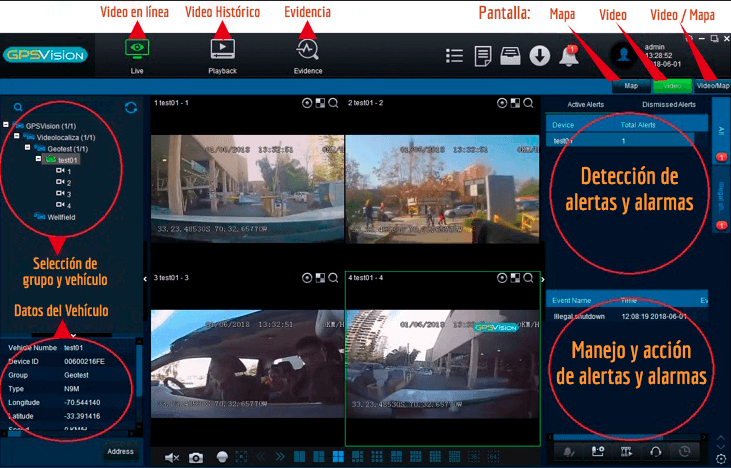Switch screen to Video/Map mode
Viewport: 731px width, 468px height.
[712, 86]
